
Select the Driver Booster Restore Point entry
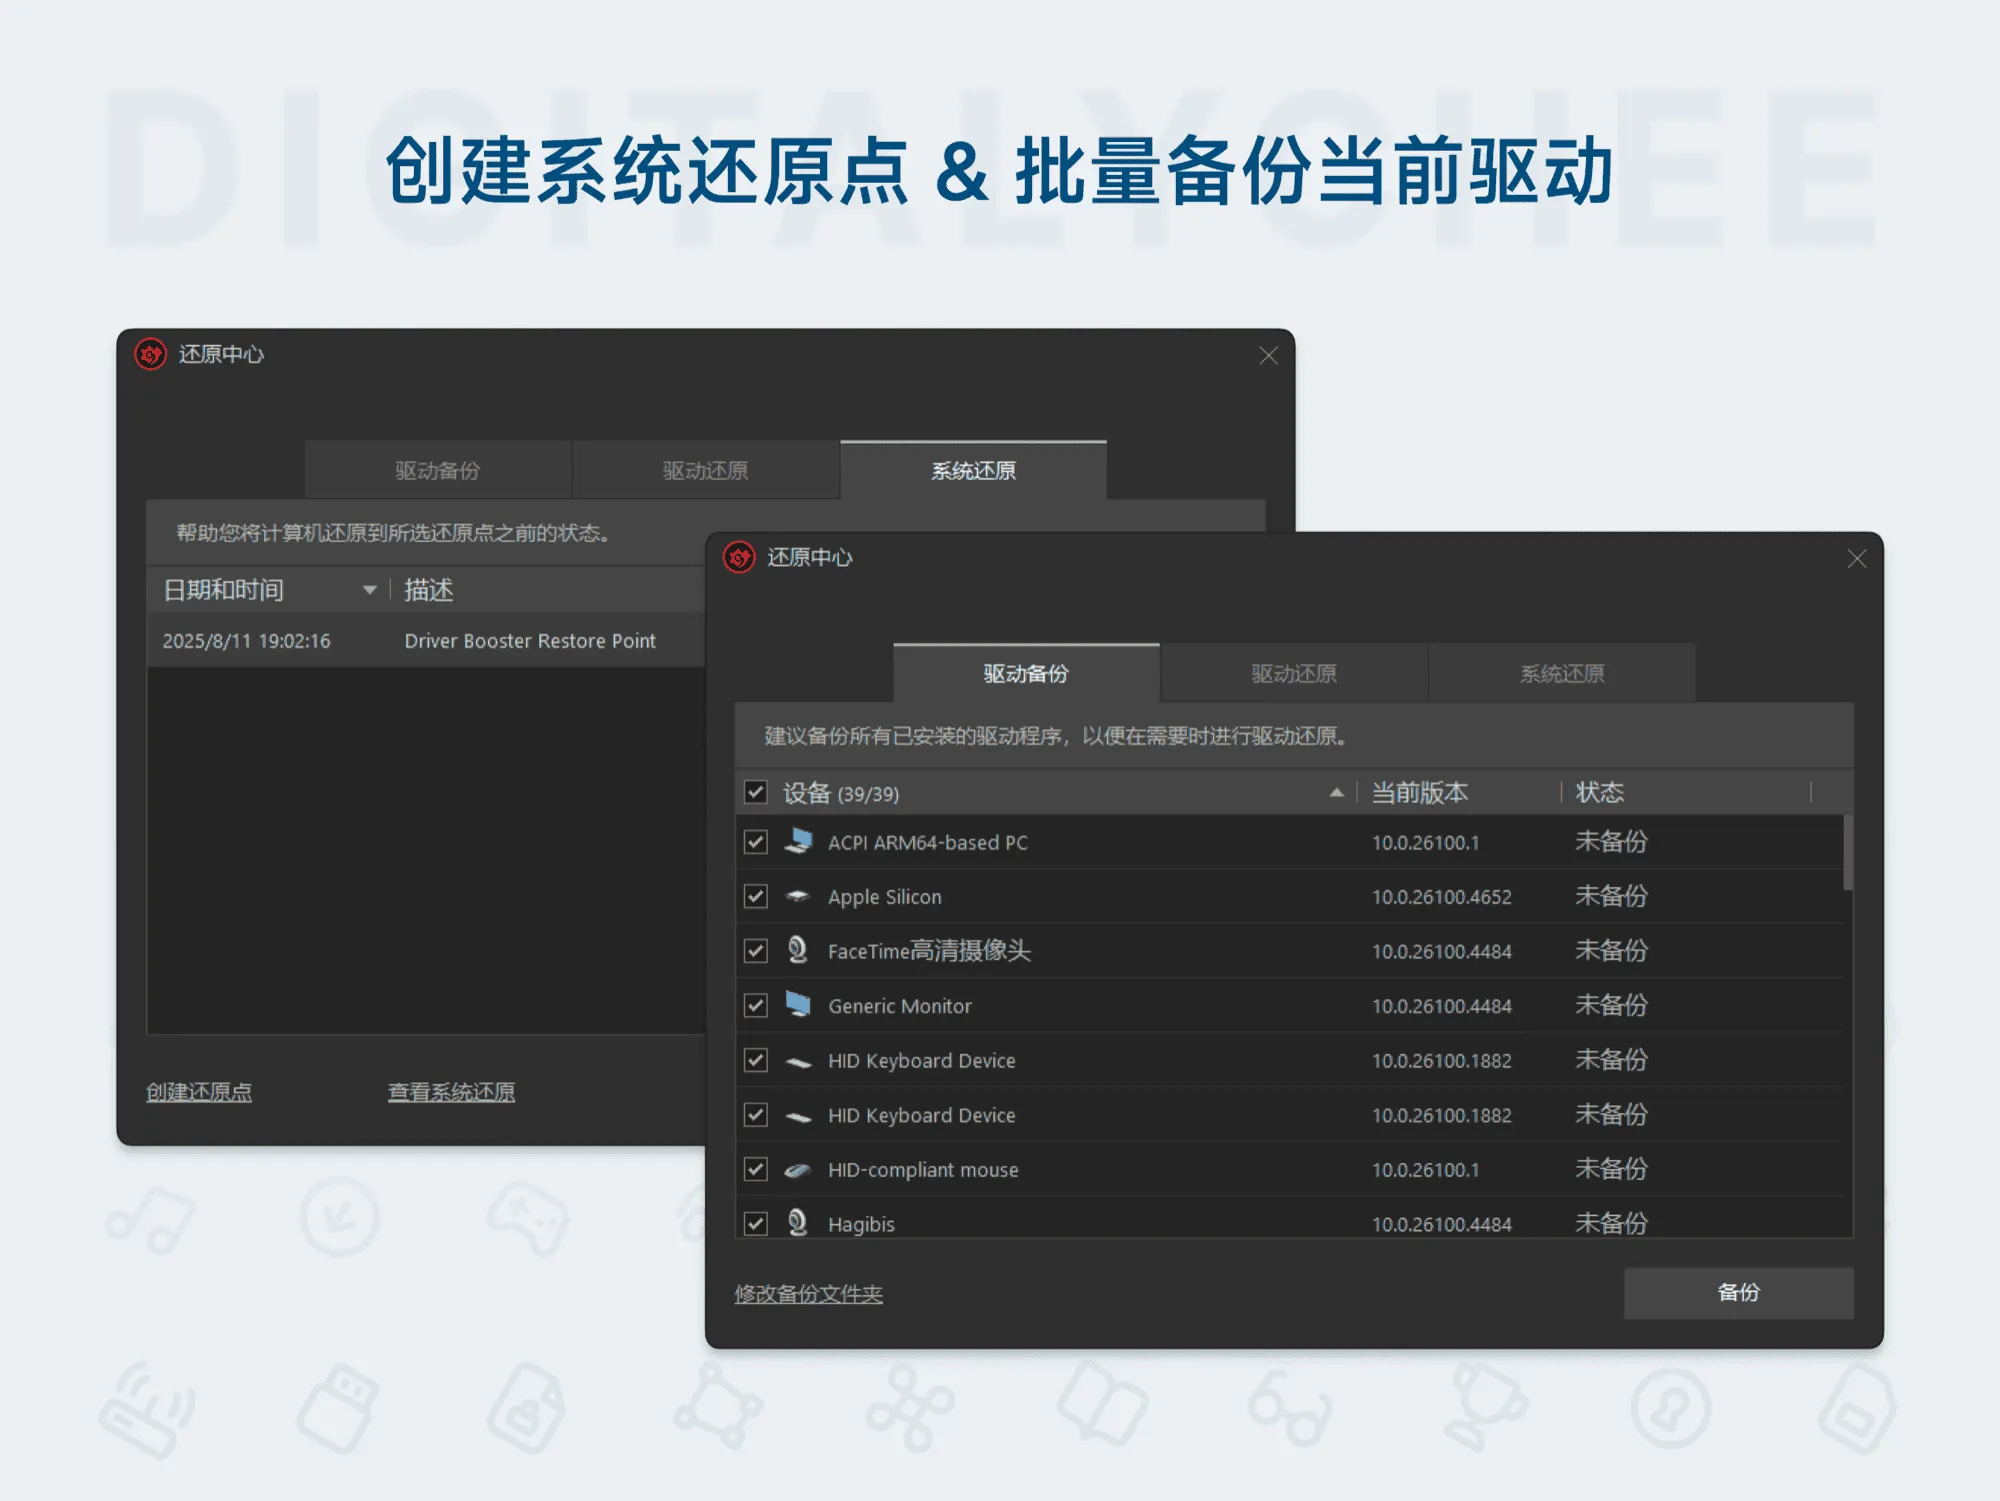point(530,641)
